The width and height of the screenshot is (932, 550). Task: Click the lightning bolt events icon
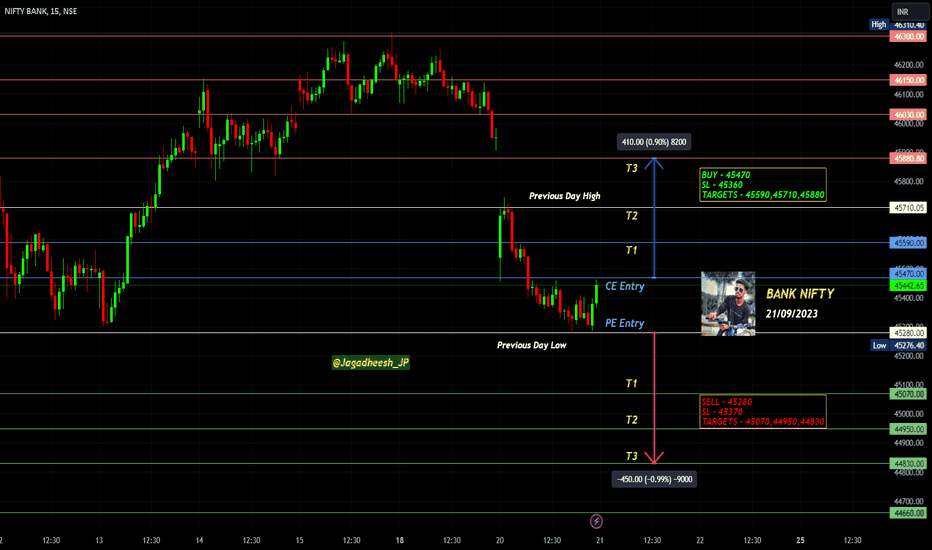(x=596, y=521)
